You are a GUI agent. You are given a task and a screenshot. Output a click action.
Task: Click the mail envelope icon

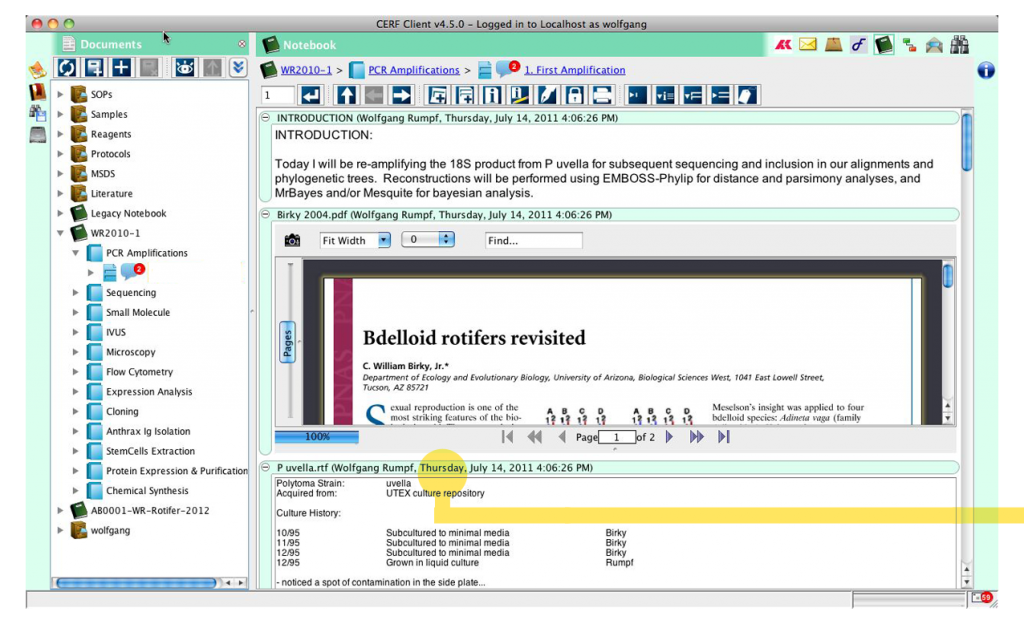tap(806, 44)
